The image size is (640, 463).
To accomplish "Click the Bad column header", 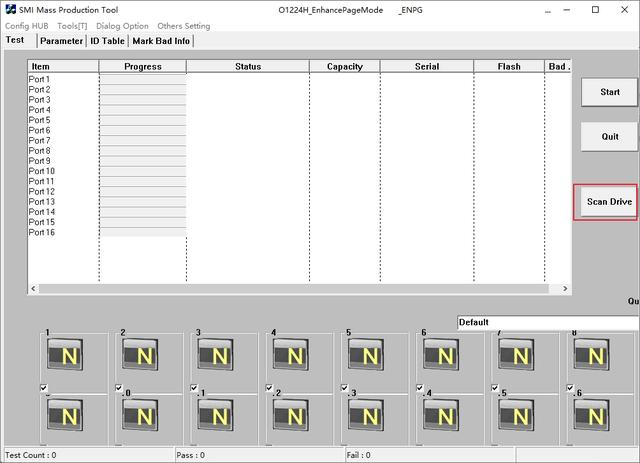I will click(x=558, y=66).
